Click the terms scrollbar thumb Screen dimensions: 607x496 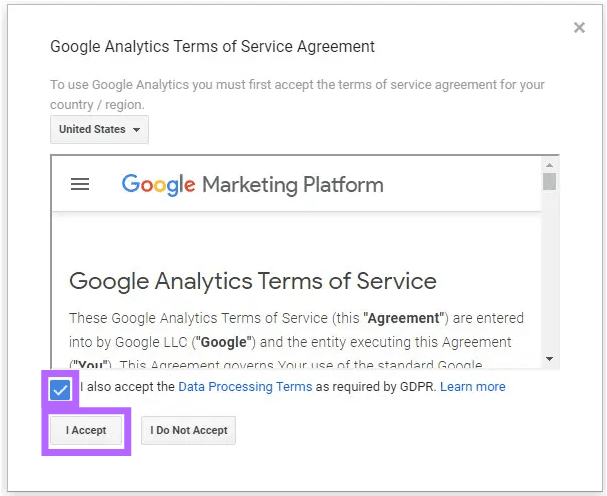coord(549,181)
